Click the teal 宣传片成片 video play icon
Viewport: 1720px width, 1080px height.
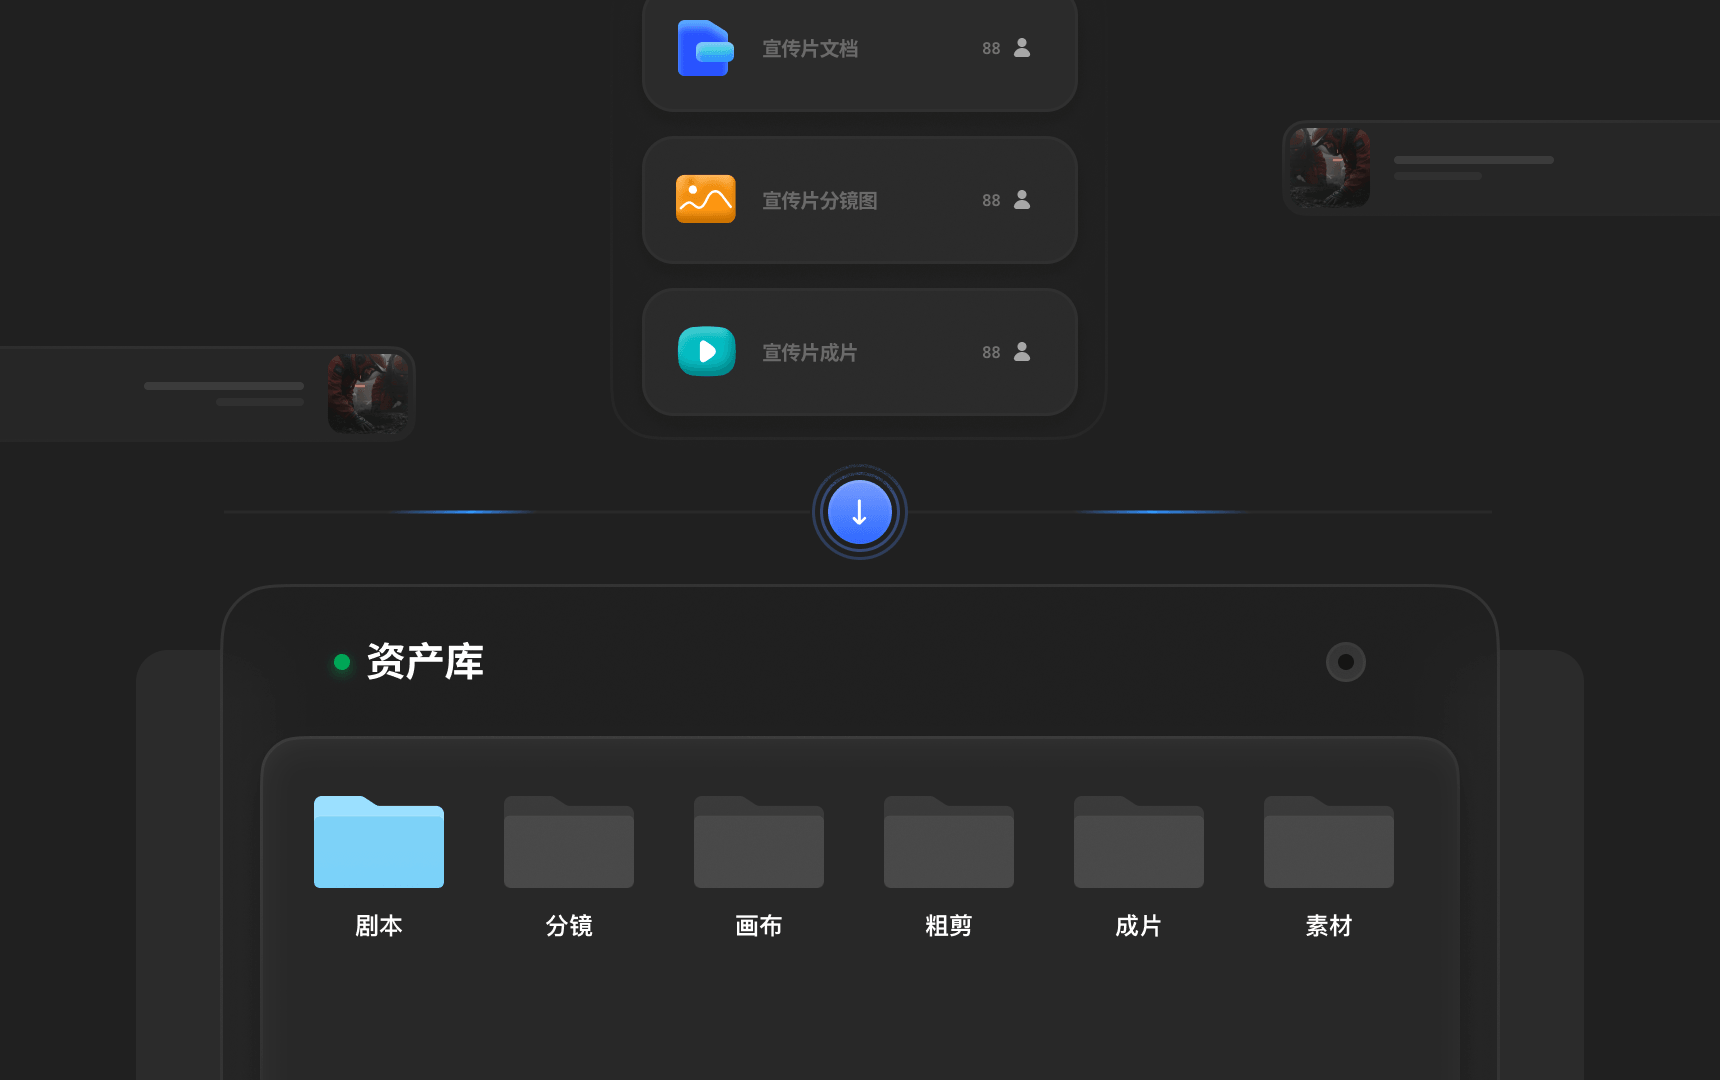(706, 351)
